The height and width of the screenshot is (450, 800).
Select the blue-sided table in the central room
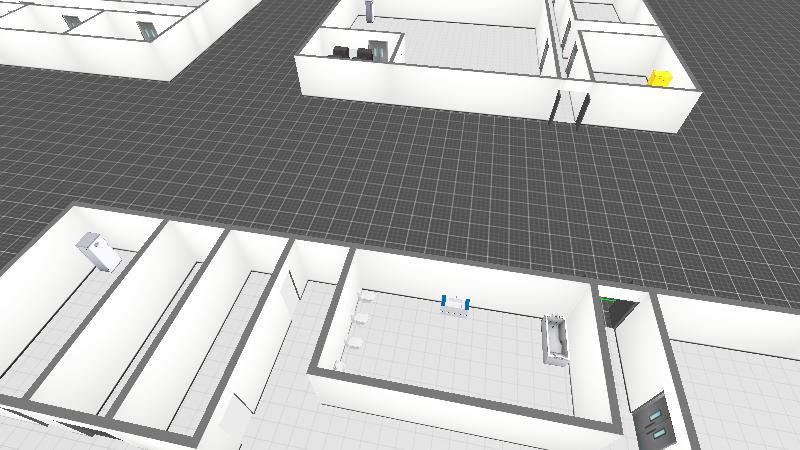pyautogui.click(x=456, y=304)
